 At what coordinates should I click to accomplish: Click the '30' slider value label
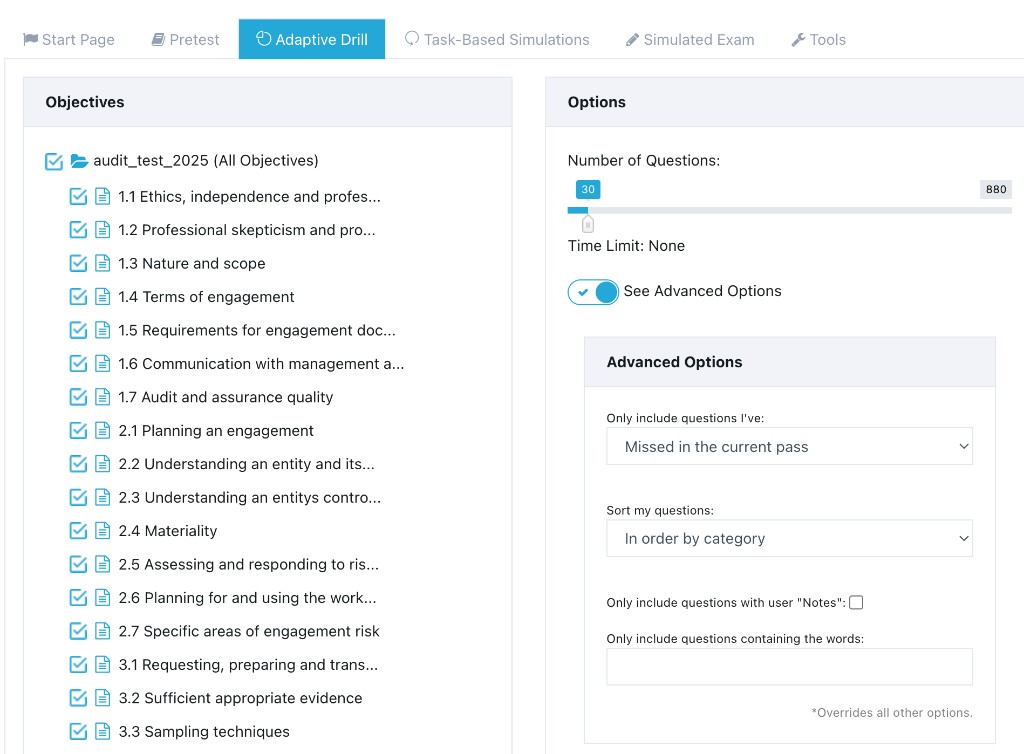pos(588,189)
